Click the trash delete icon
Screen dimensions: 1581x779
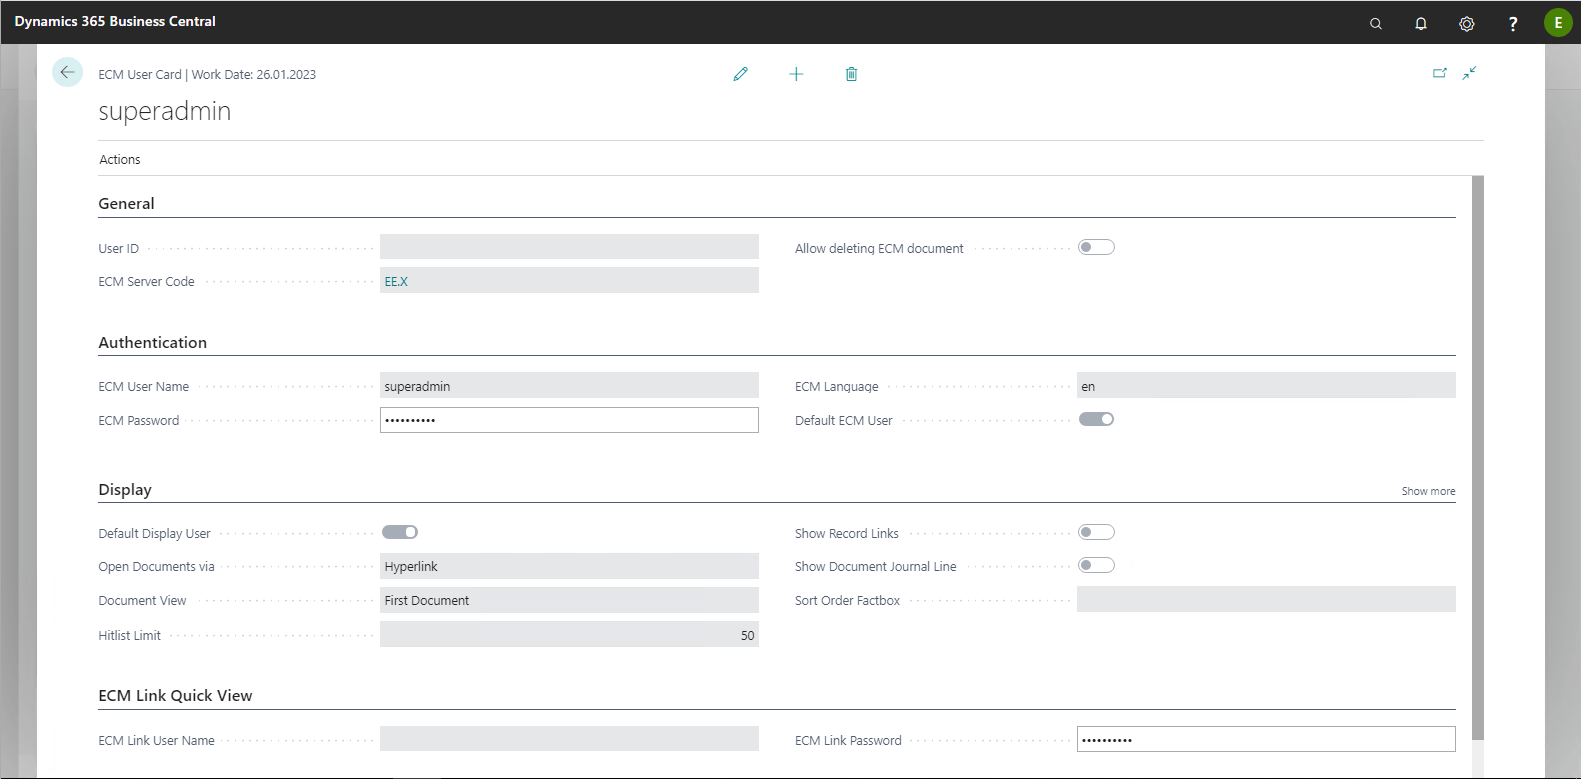851,74
